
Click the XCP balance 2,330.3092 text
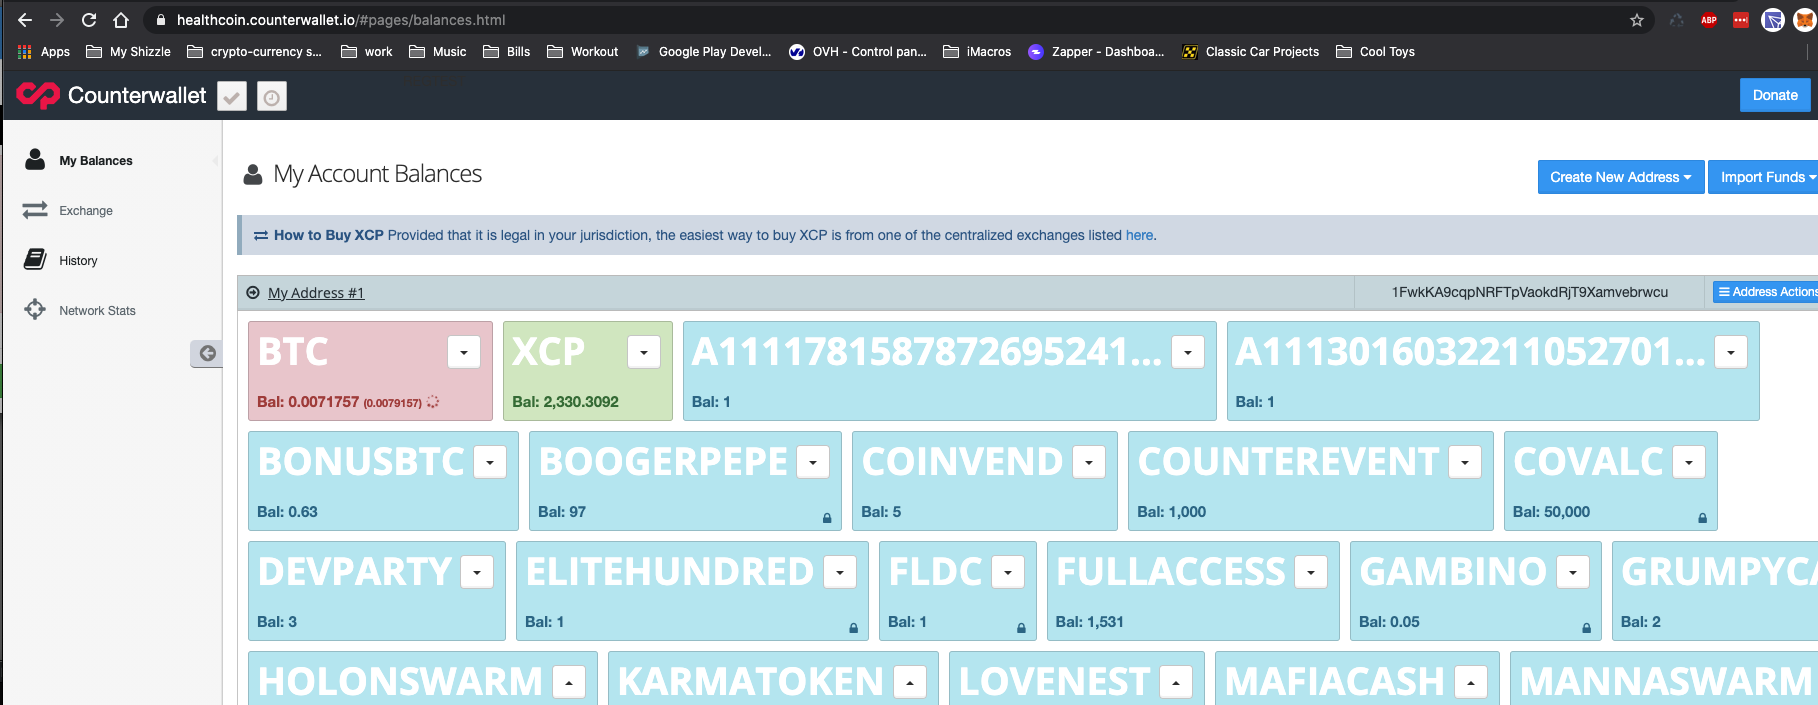tap(566, 402)
